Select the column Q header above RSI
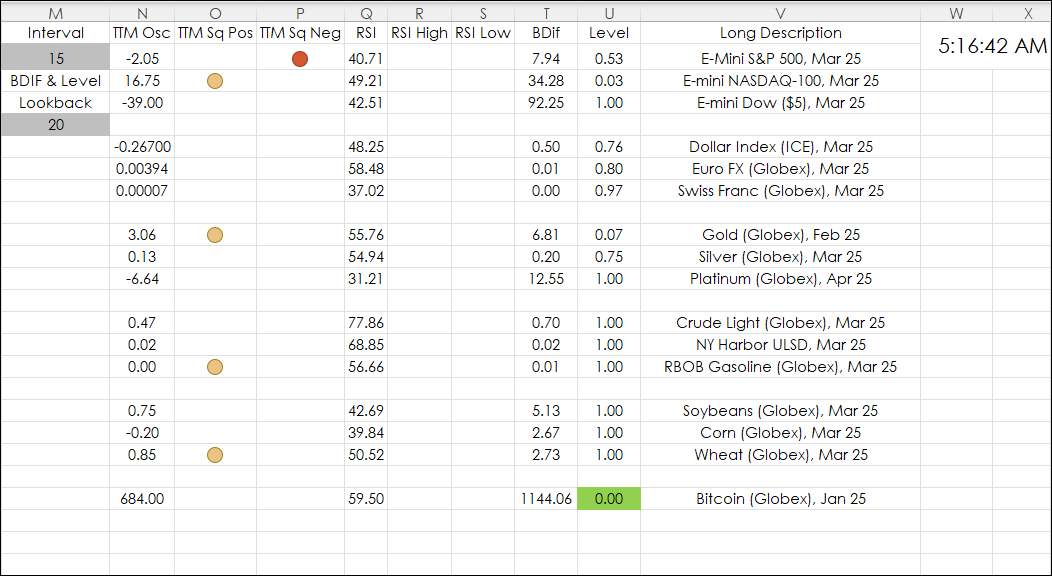 [x=366, y=13]
